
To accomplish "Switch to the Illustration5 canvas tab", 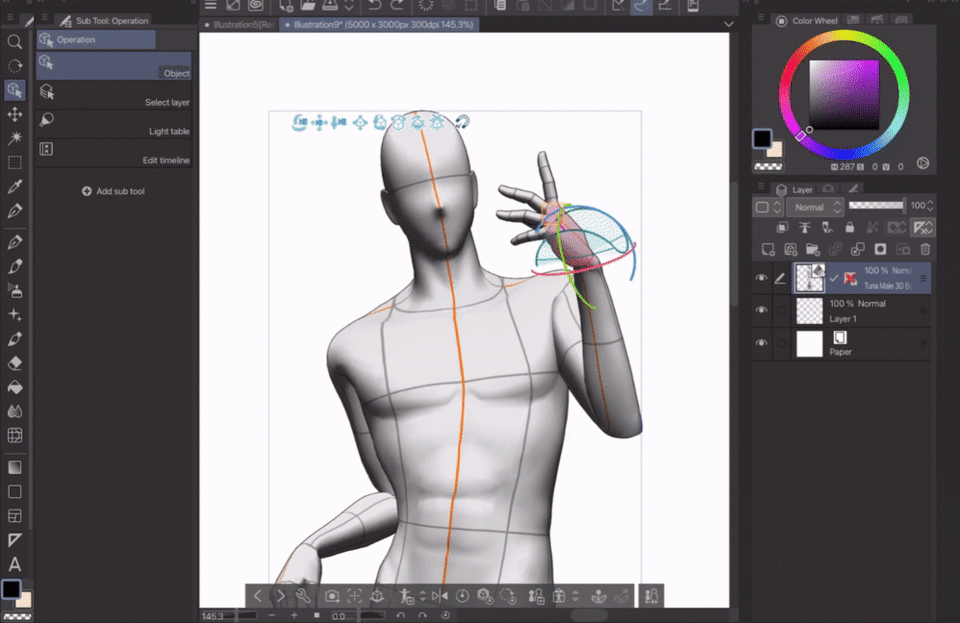I will click(239, 24).
